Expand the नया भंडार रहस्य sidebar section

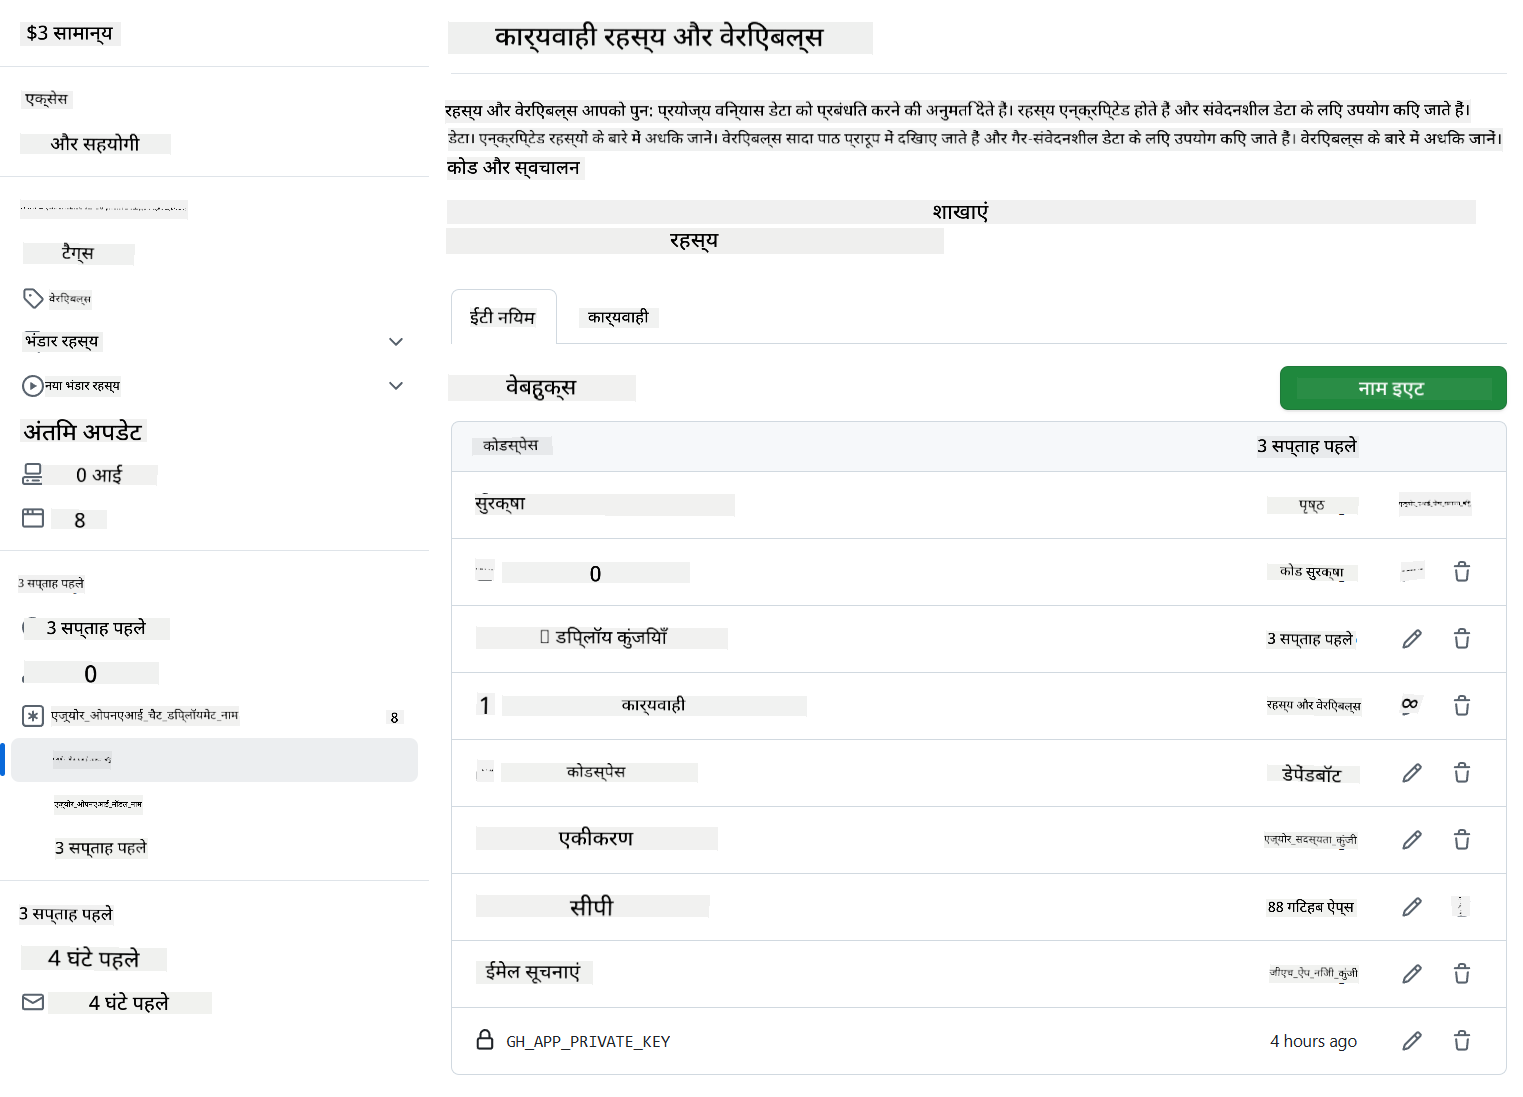pos(396,386)
